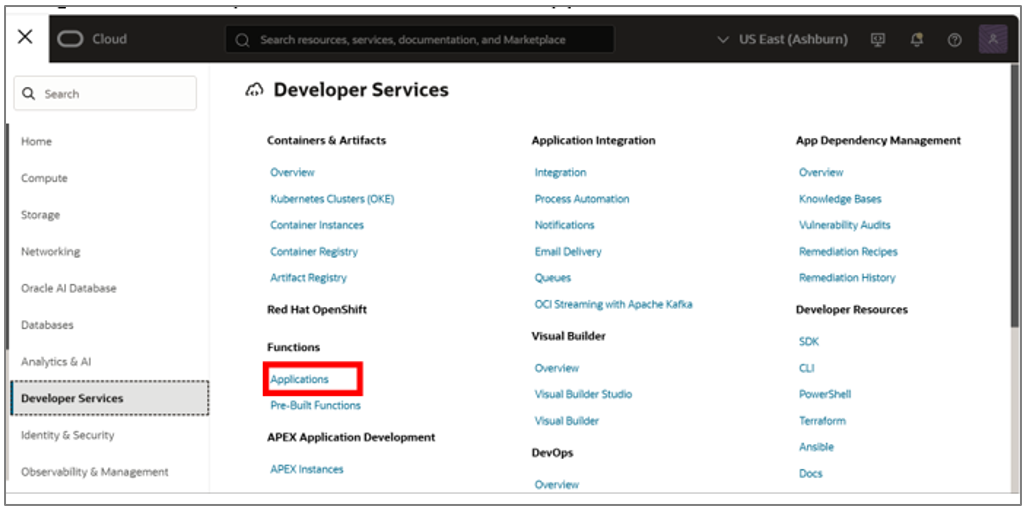This screenshot has width=1024, height=507.
Task: Click the sidebar menu scrollbar
Action: [x=7, y=235]
